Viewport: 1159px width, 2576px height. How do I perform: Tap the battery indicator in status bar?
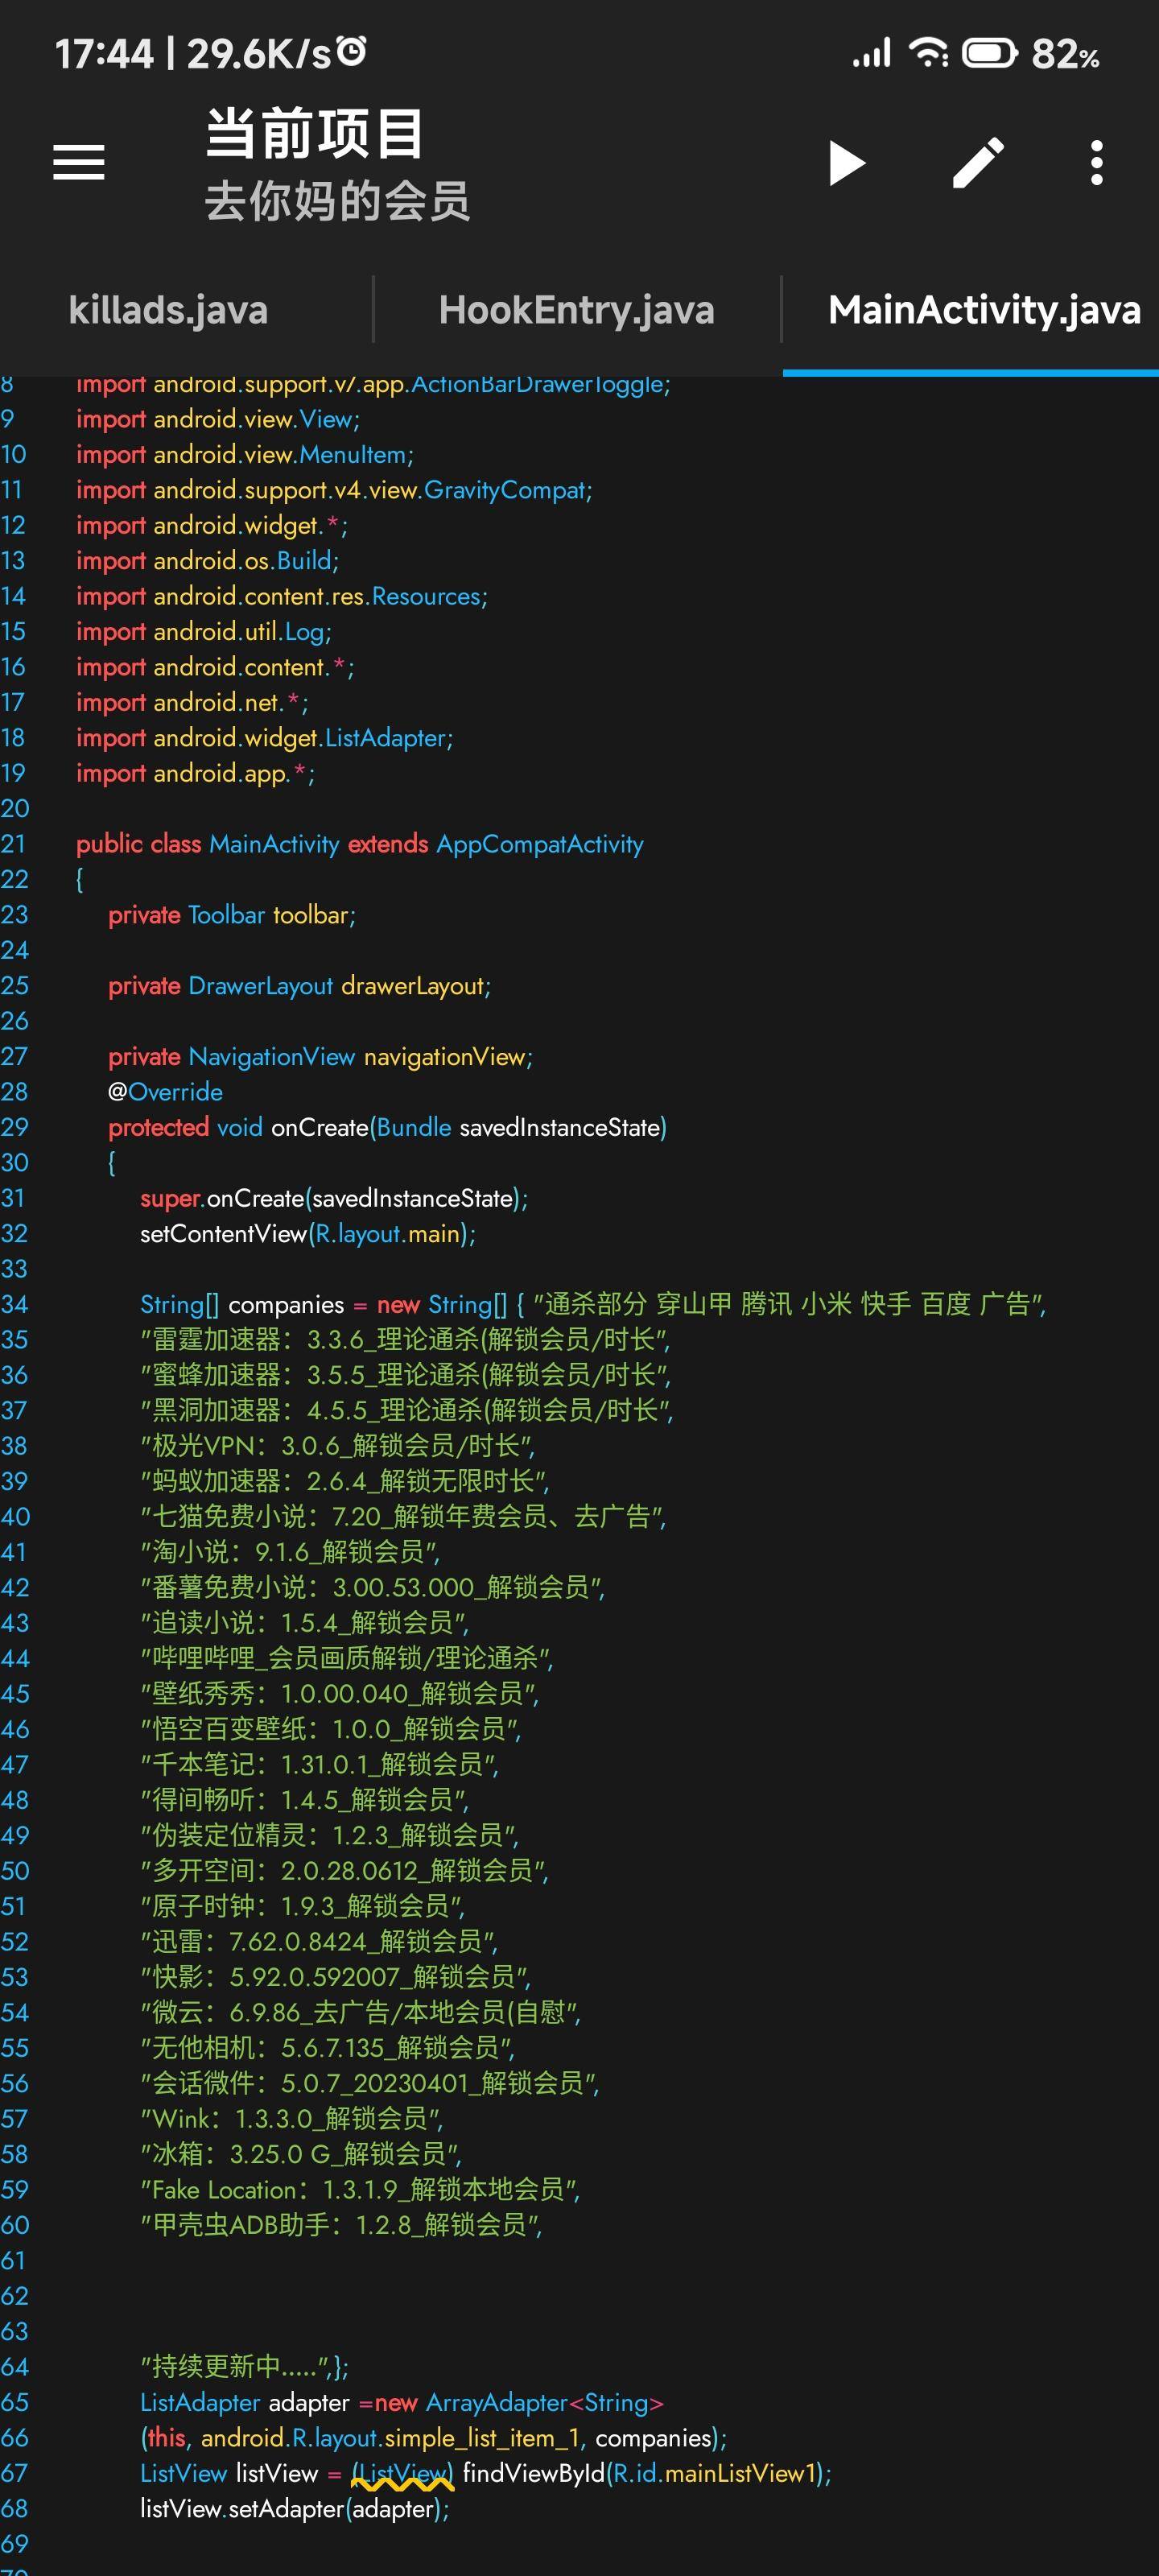[989, 52]
